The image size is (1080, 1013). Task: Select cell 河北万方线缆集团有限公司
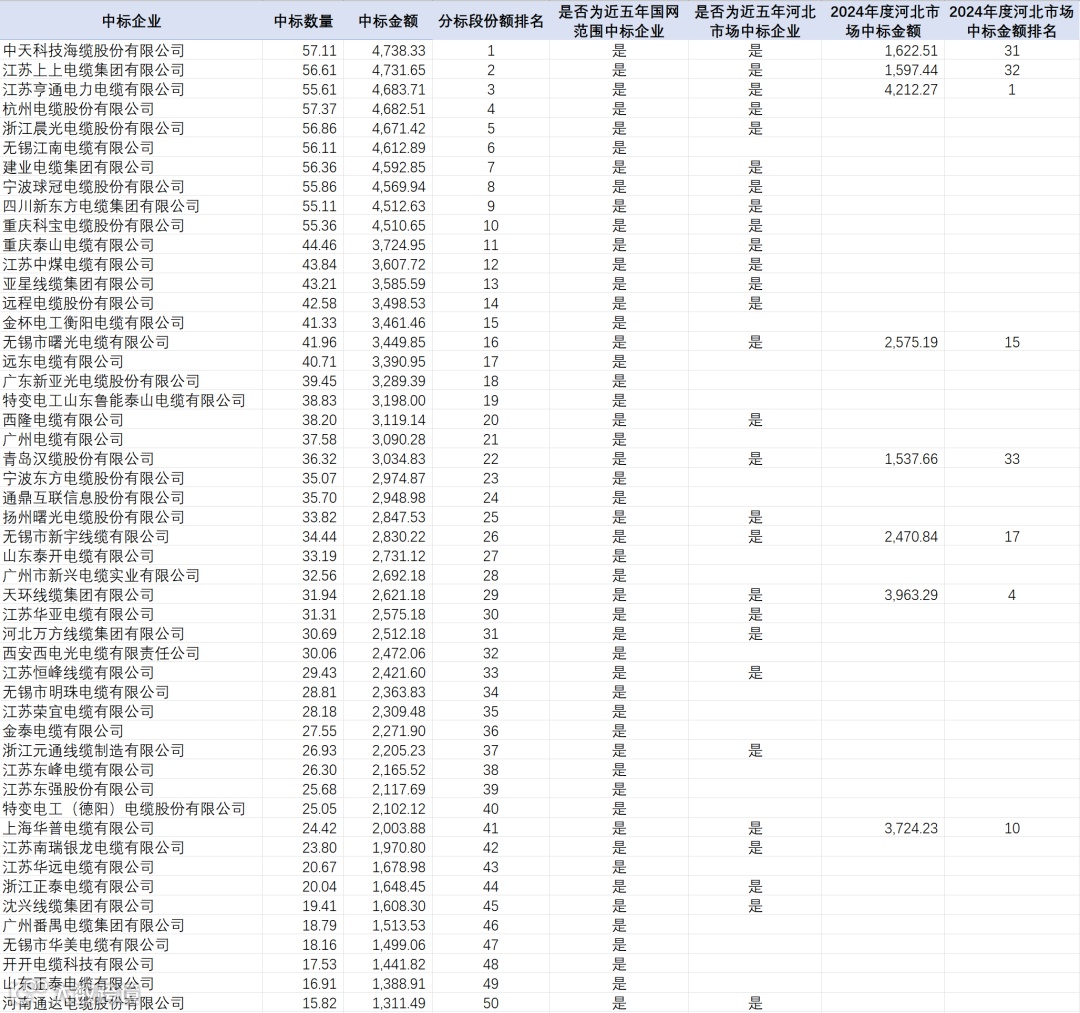coord(94,634)
